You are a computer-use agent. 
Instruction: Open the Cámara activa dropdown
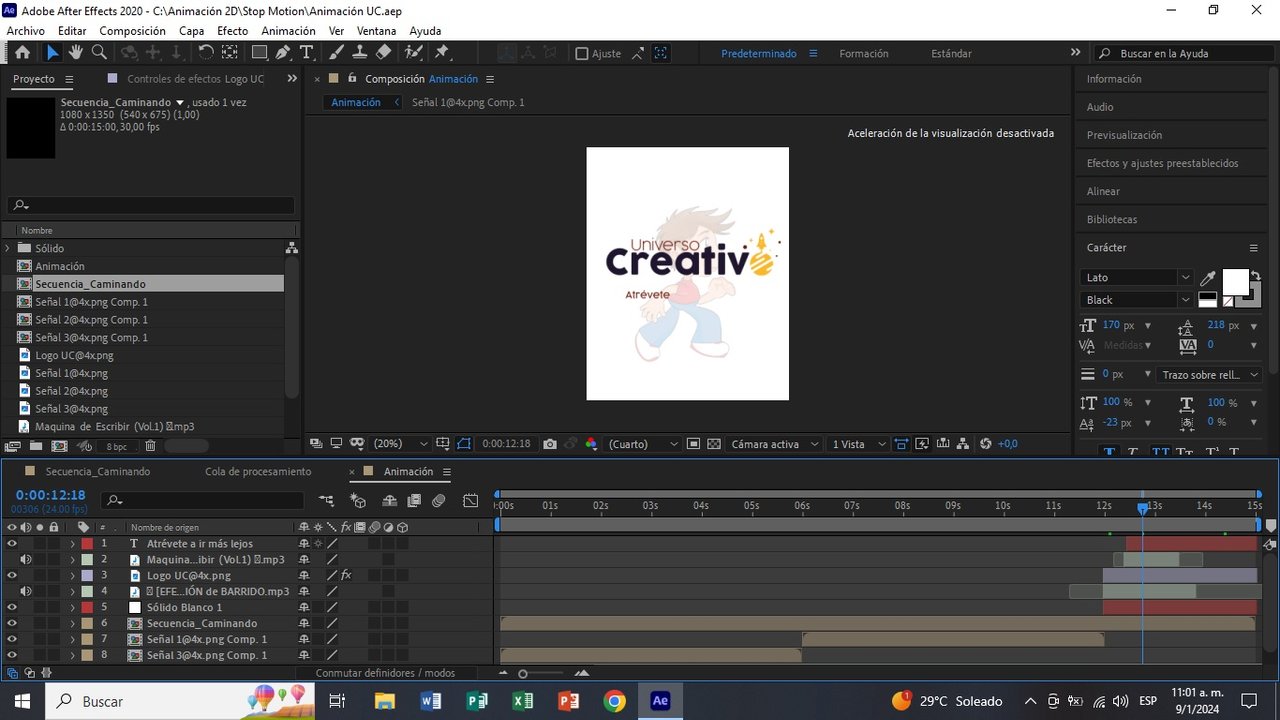(775, 444)
